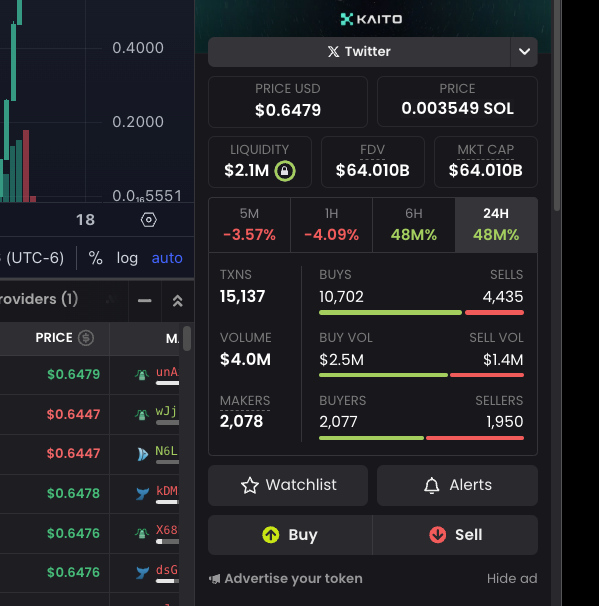Click the turtle icon beside X68
Screen dimensions: 599x606
pyautogui.click(x=142, y=534)
